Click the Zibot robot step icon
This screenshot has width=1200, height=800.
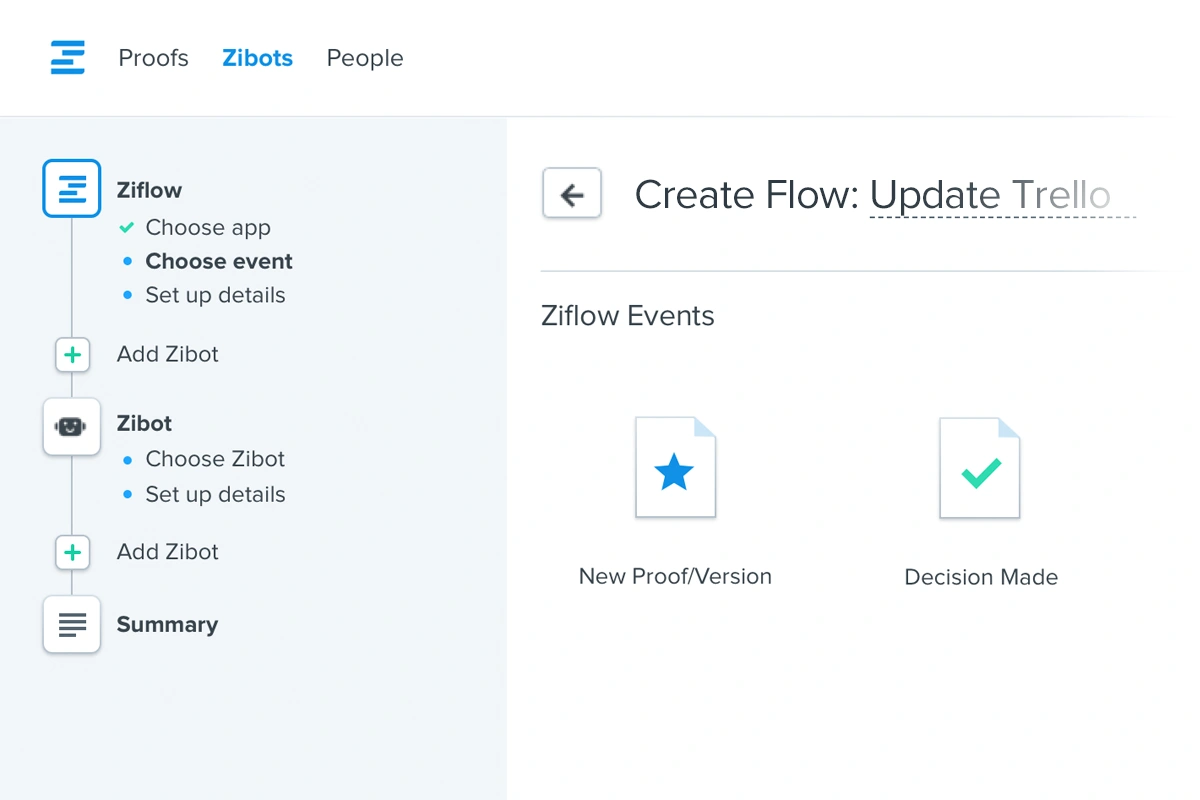[72, 426]
